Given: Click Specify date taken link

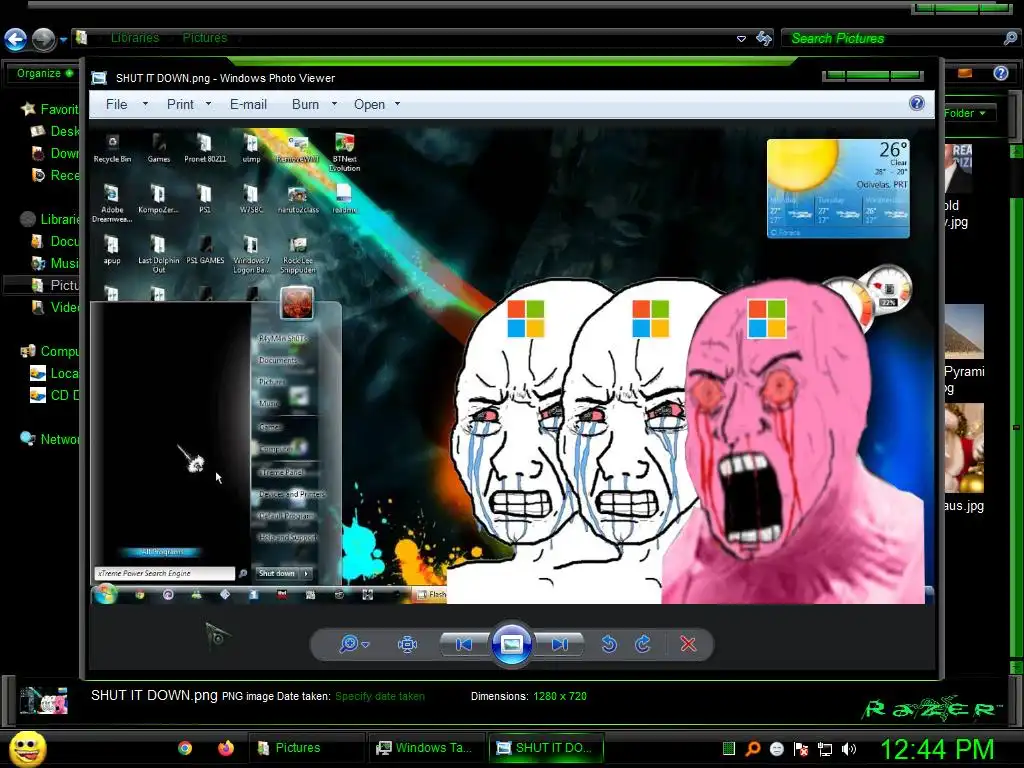Looking at the screenshot, I should pos(380,696).
